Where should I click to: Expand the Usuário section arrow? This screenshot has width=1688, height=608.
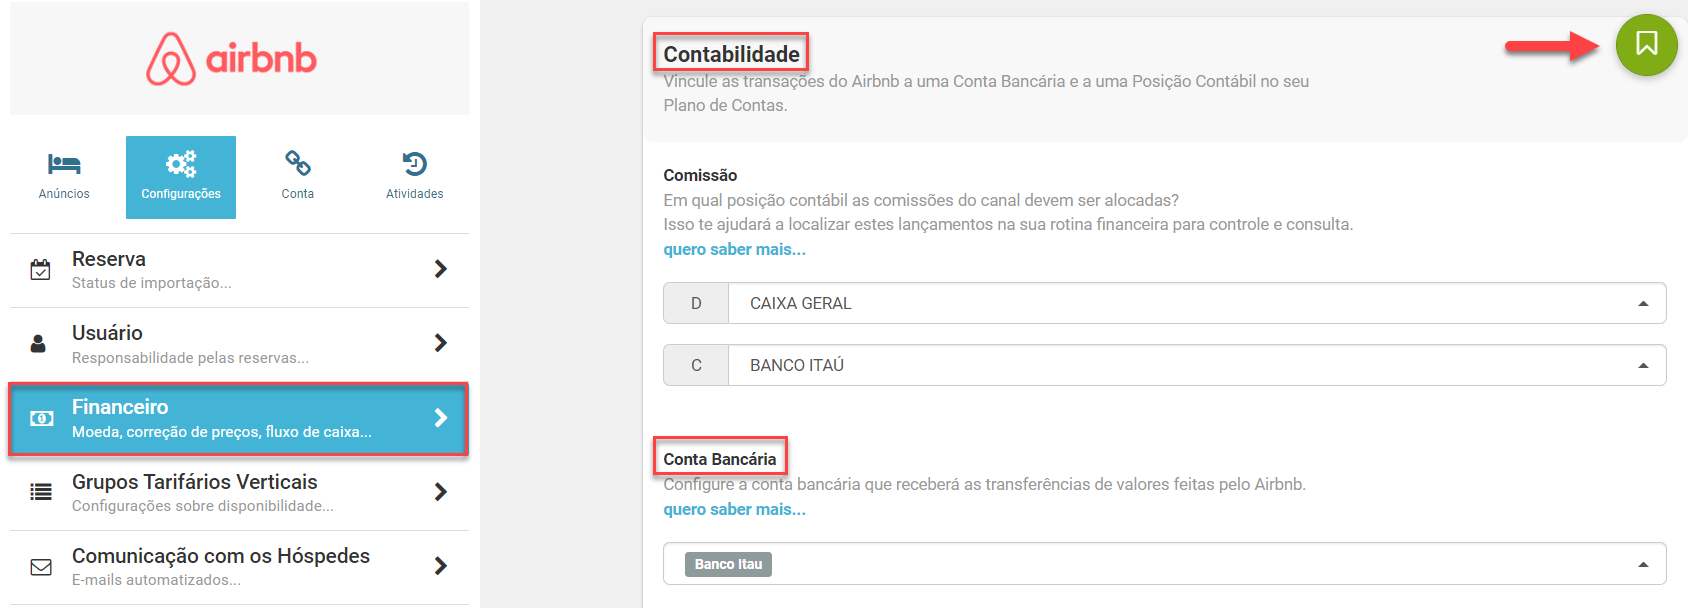[x=440, y=343]
